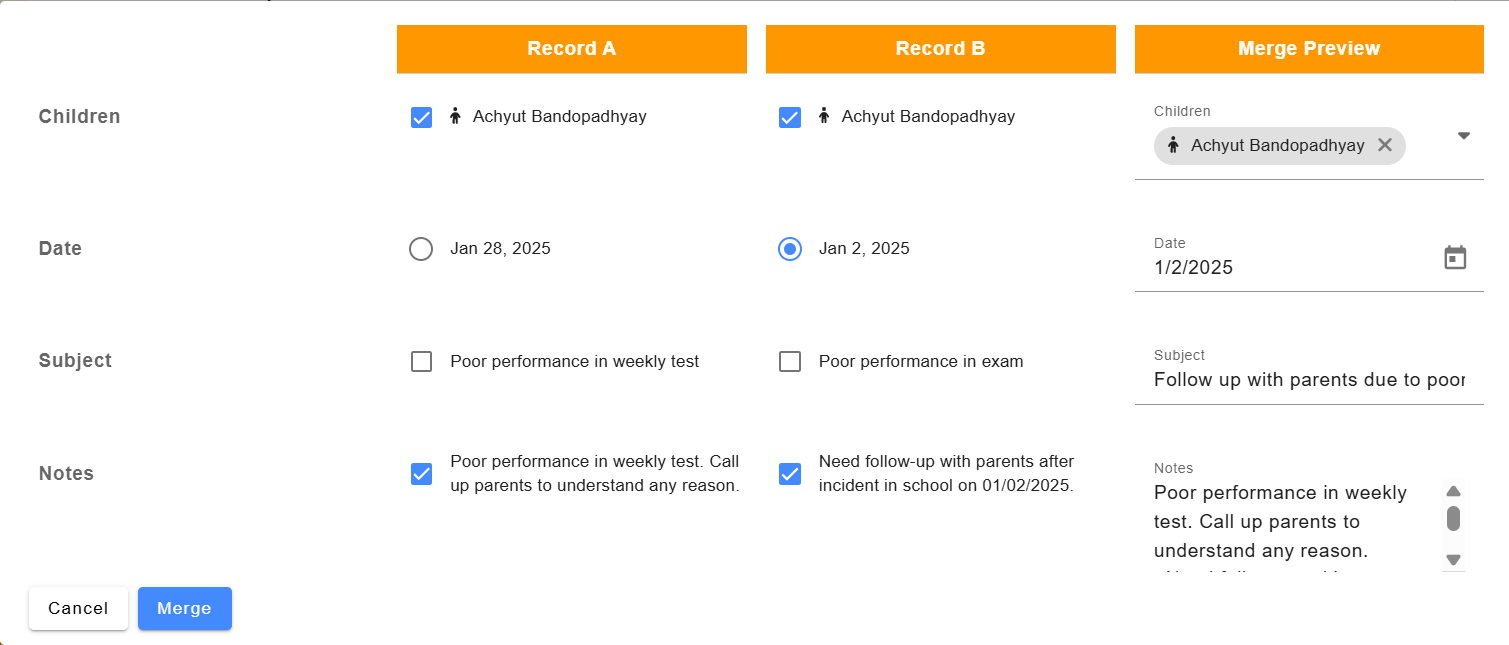The image size is (1509, 645).
Task: Open the calendar picker in the Date field
Action: 1455,257
